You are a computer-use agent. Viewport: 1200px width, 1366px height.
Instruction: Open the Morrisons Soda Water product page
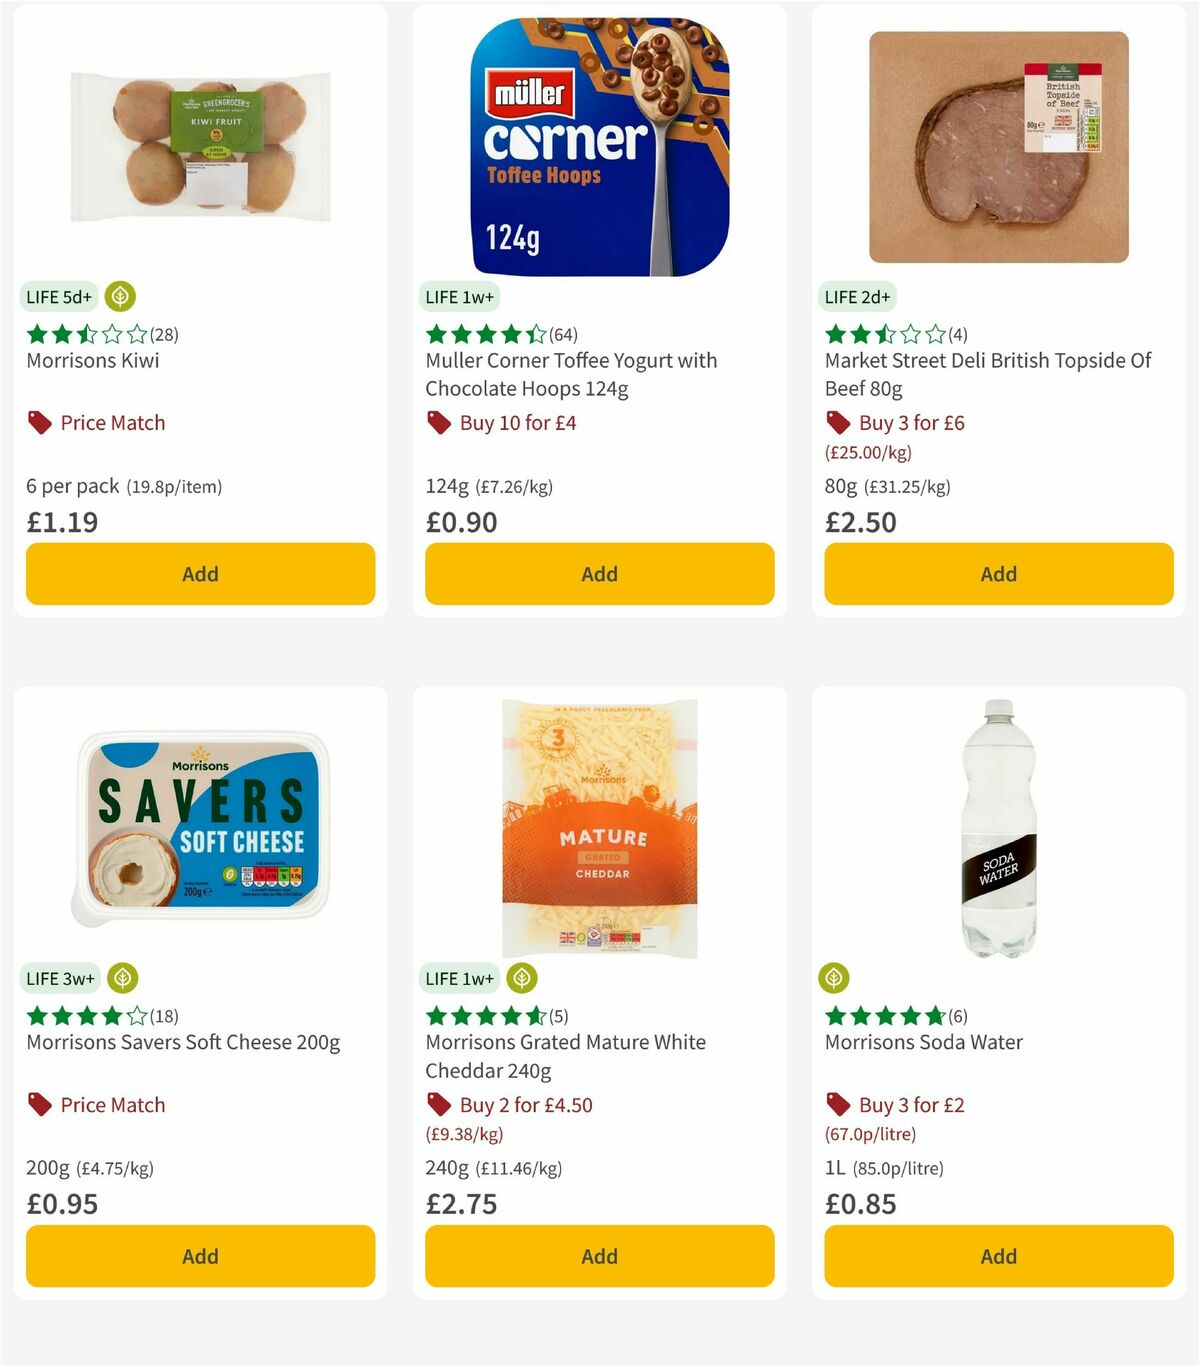(x=923, y=1042)
